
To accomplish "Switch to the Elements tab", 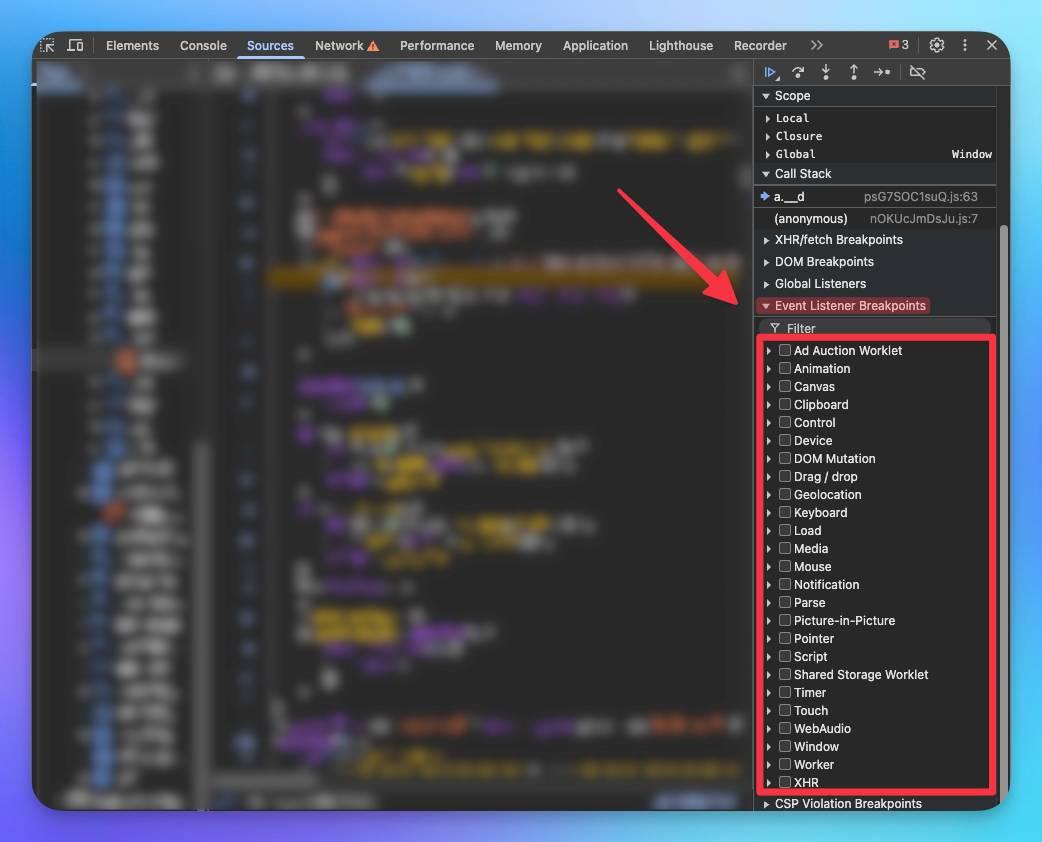I will (132, 46).
